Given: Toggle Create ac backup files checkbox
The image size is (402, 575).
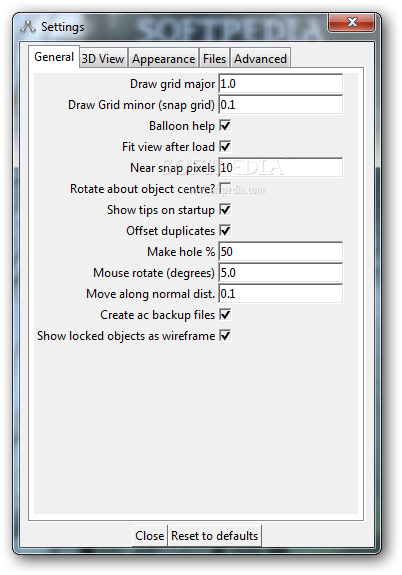Looking at the screenshot, I should pyautogui.click(x=225, y=315).
